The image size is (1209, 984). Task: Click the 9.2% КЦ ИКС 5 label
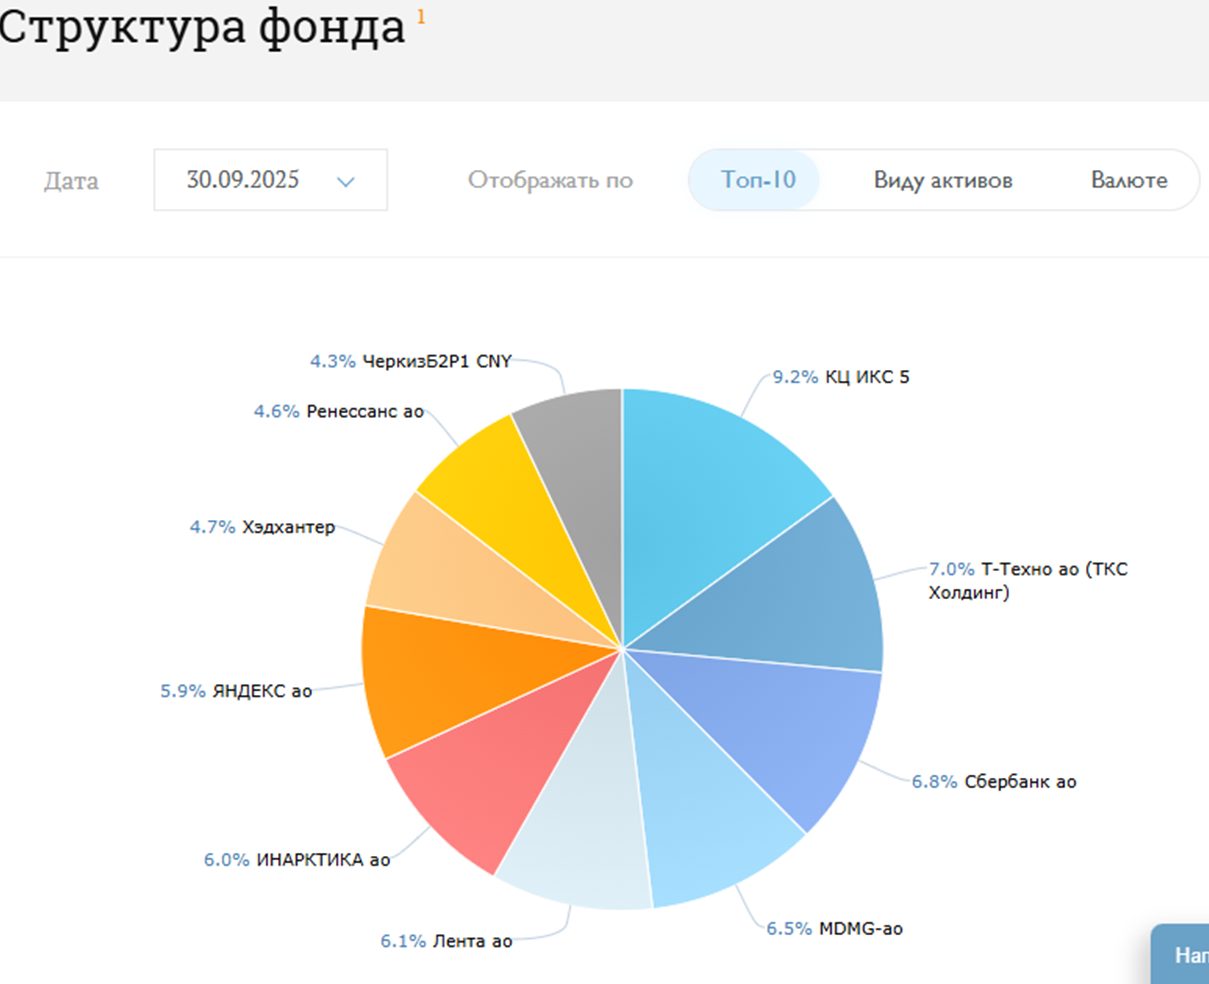tap(841, 377)
